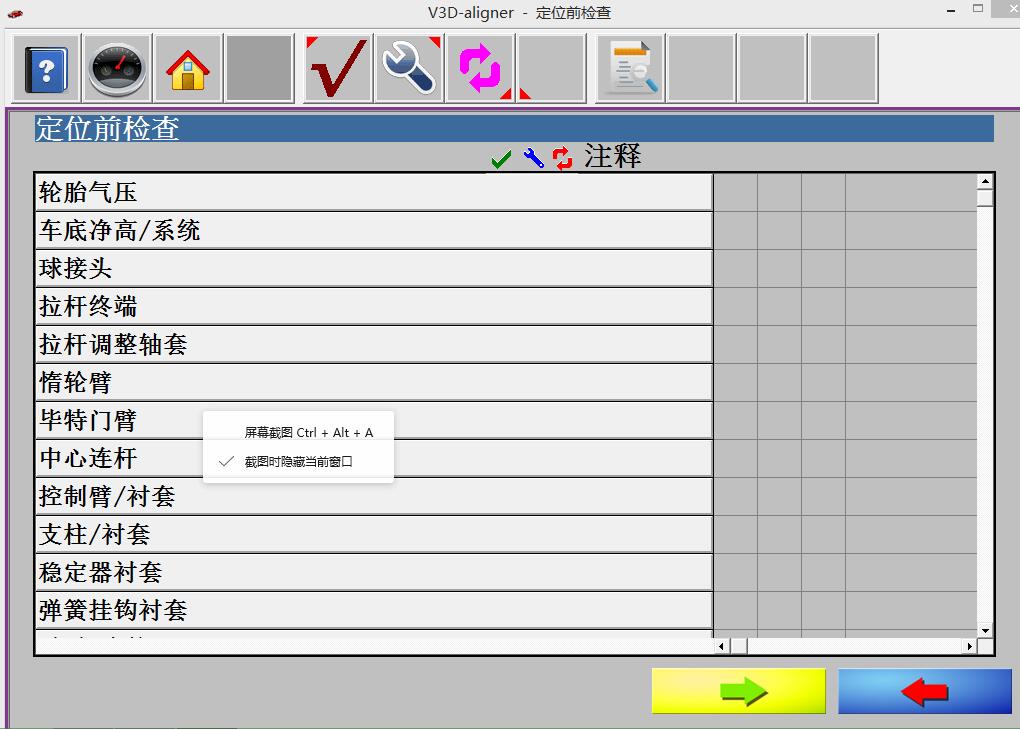The width and height of the screenshot is (1020, 729).
Task: Select the blue wrench toolbar button
Action: (409, 69)
